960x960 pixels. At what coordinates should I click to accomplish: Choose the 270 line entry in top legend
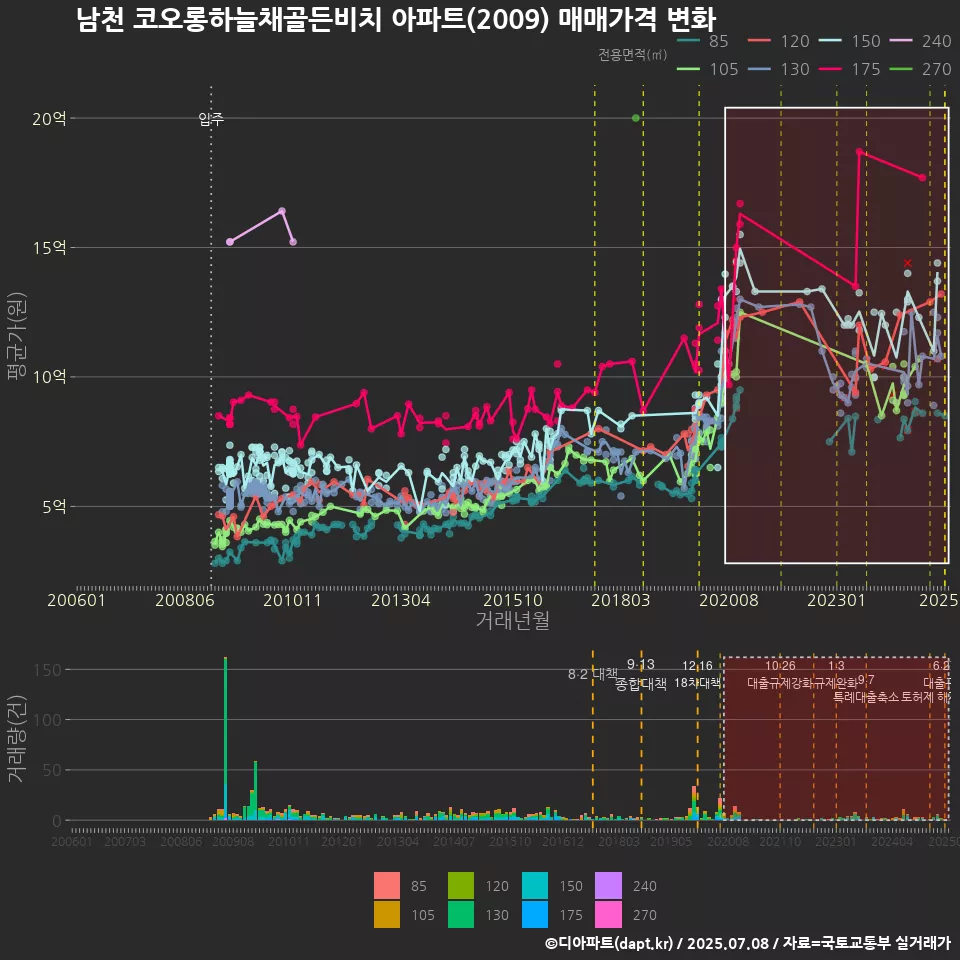(921, 69)
